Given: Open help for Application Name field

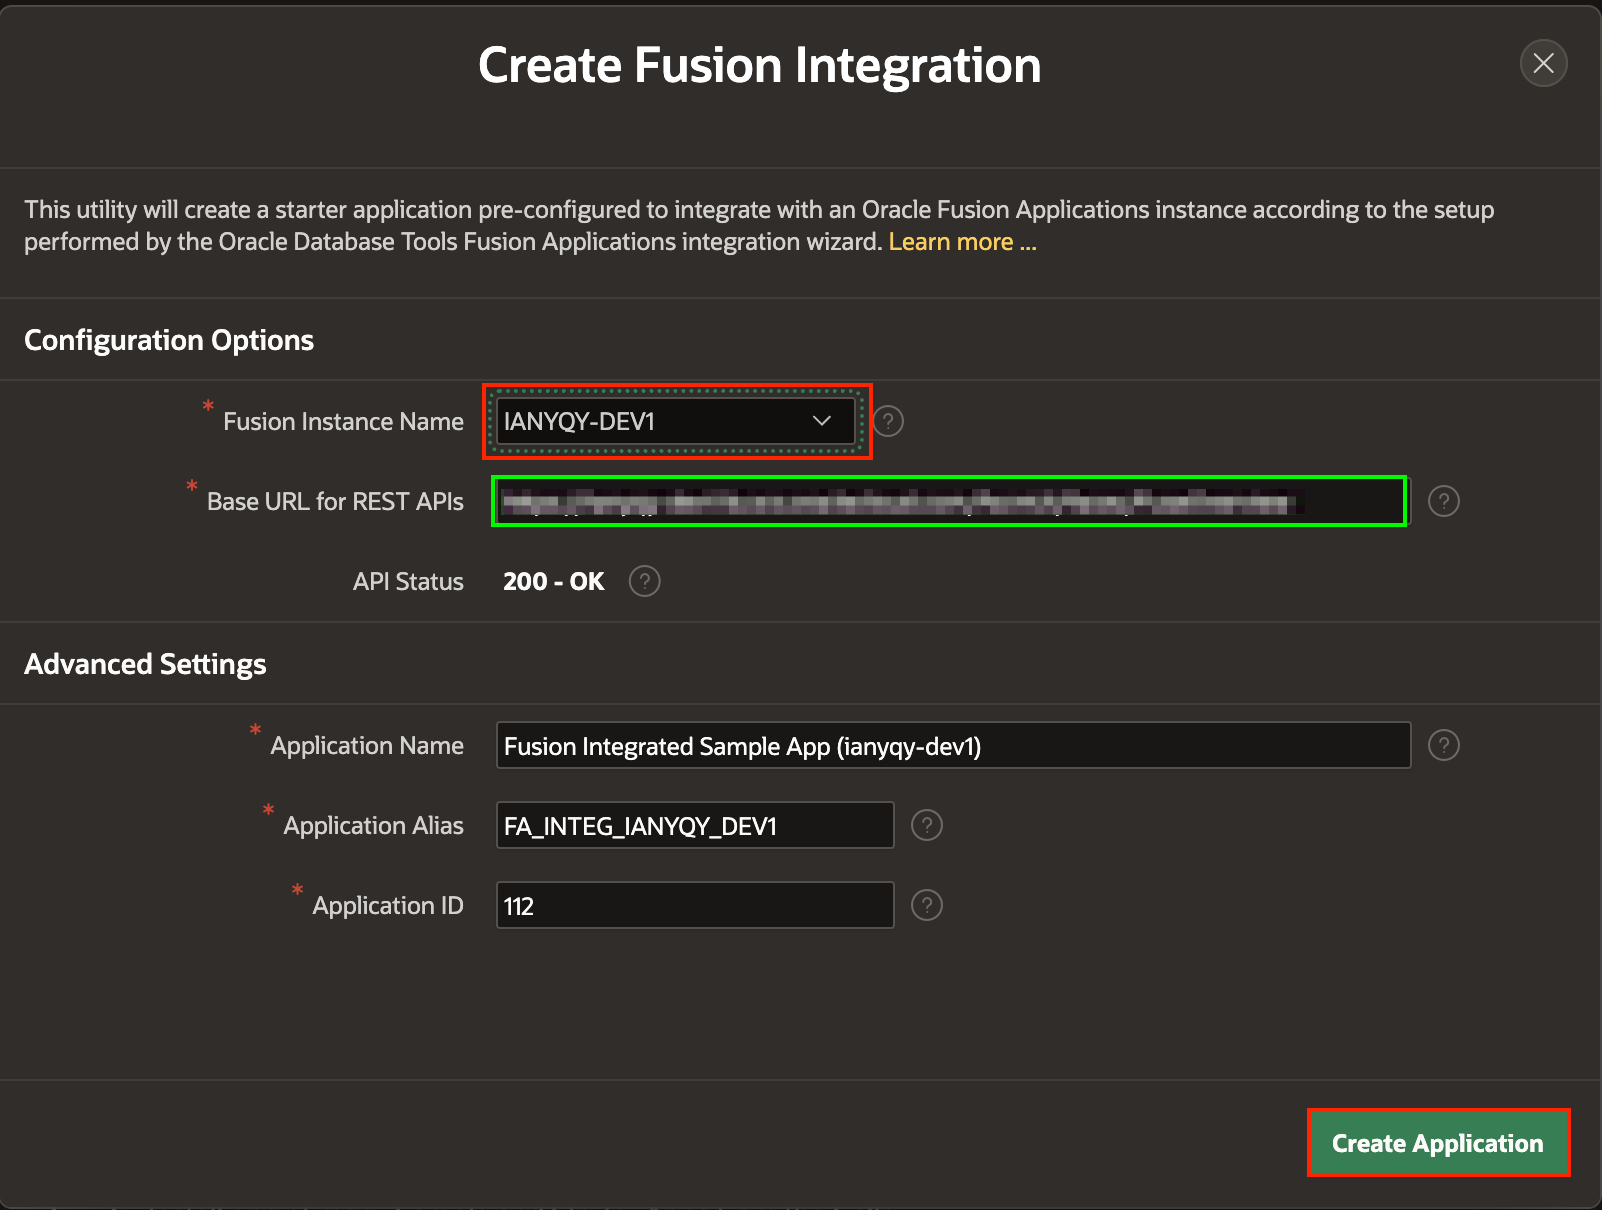Looking at the screenshot, I should (1443, 745).
